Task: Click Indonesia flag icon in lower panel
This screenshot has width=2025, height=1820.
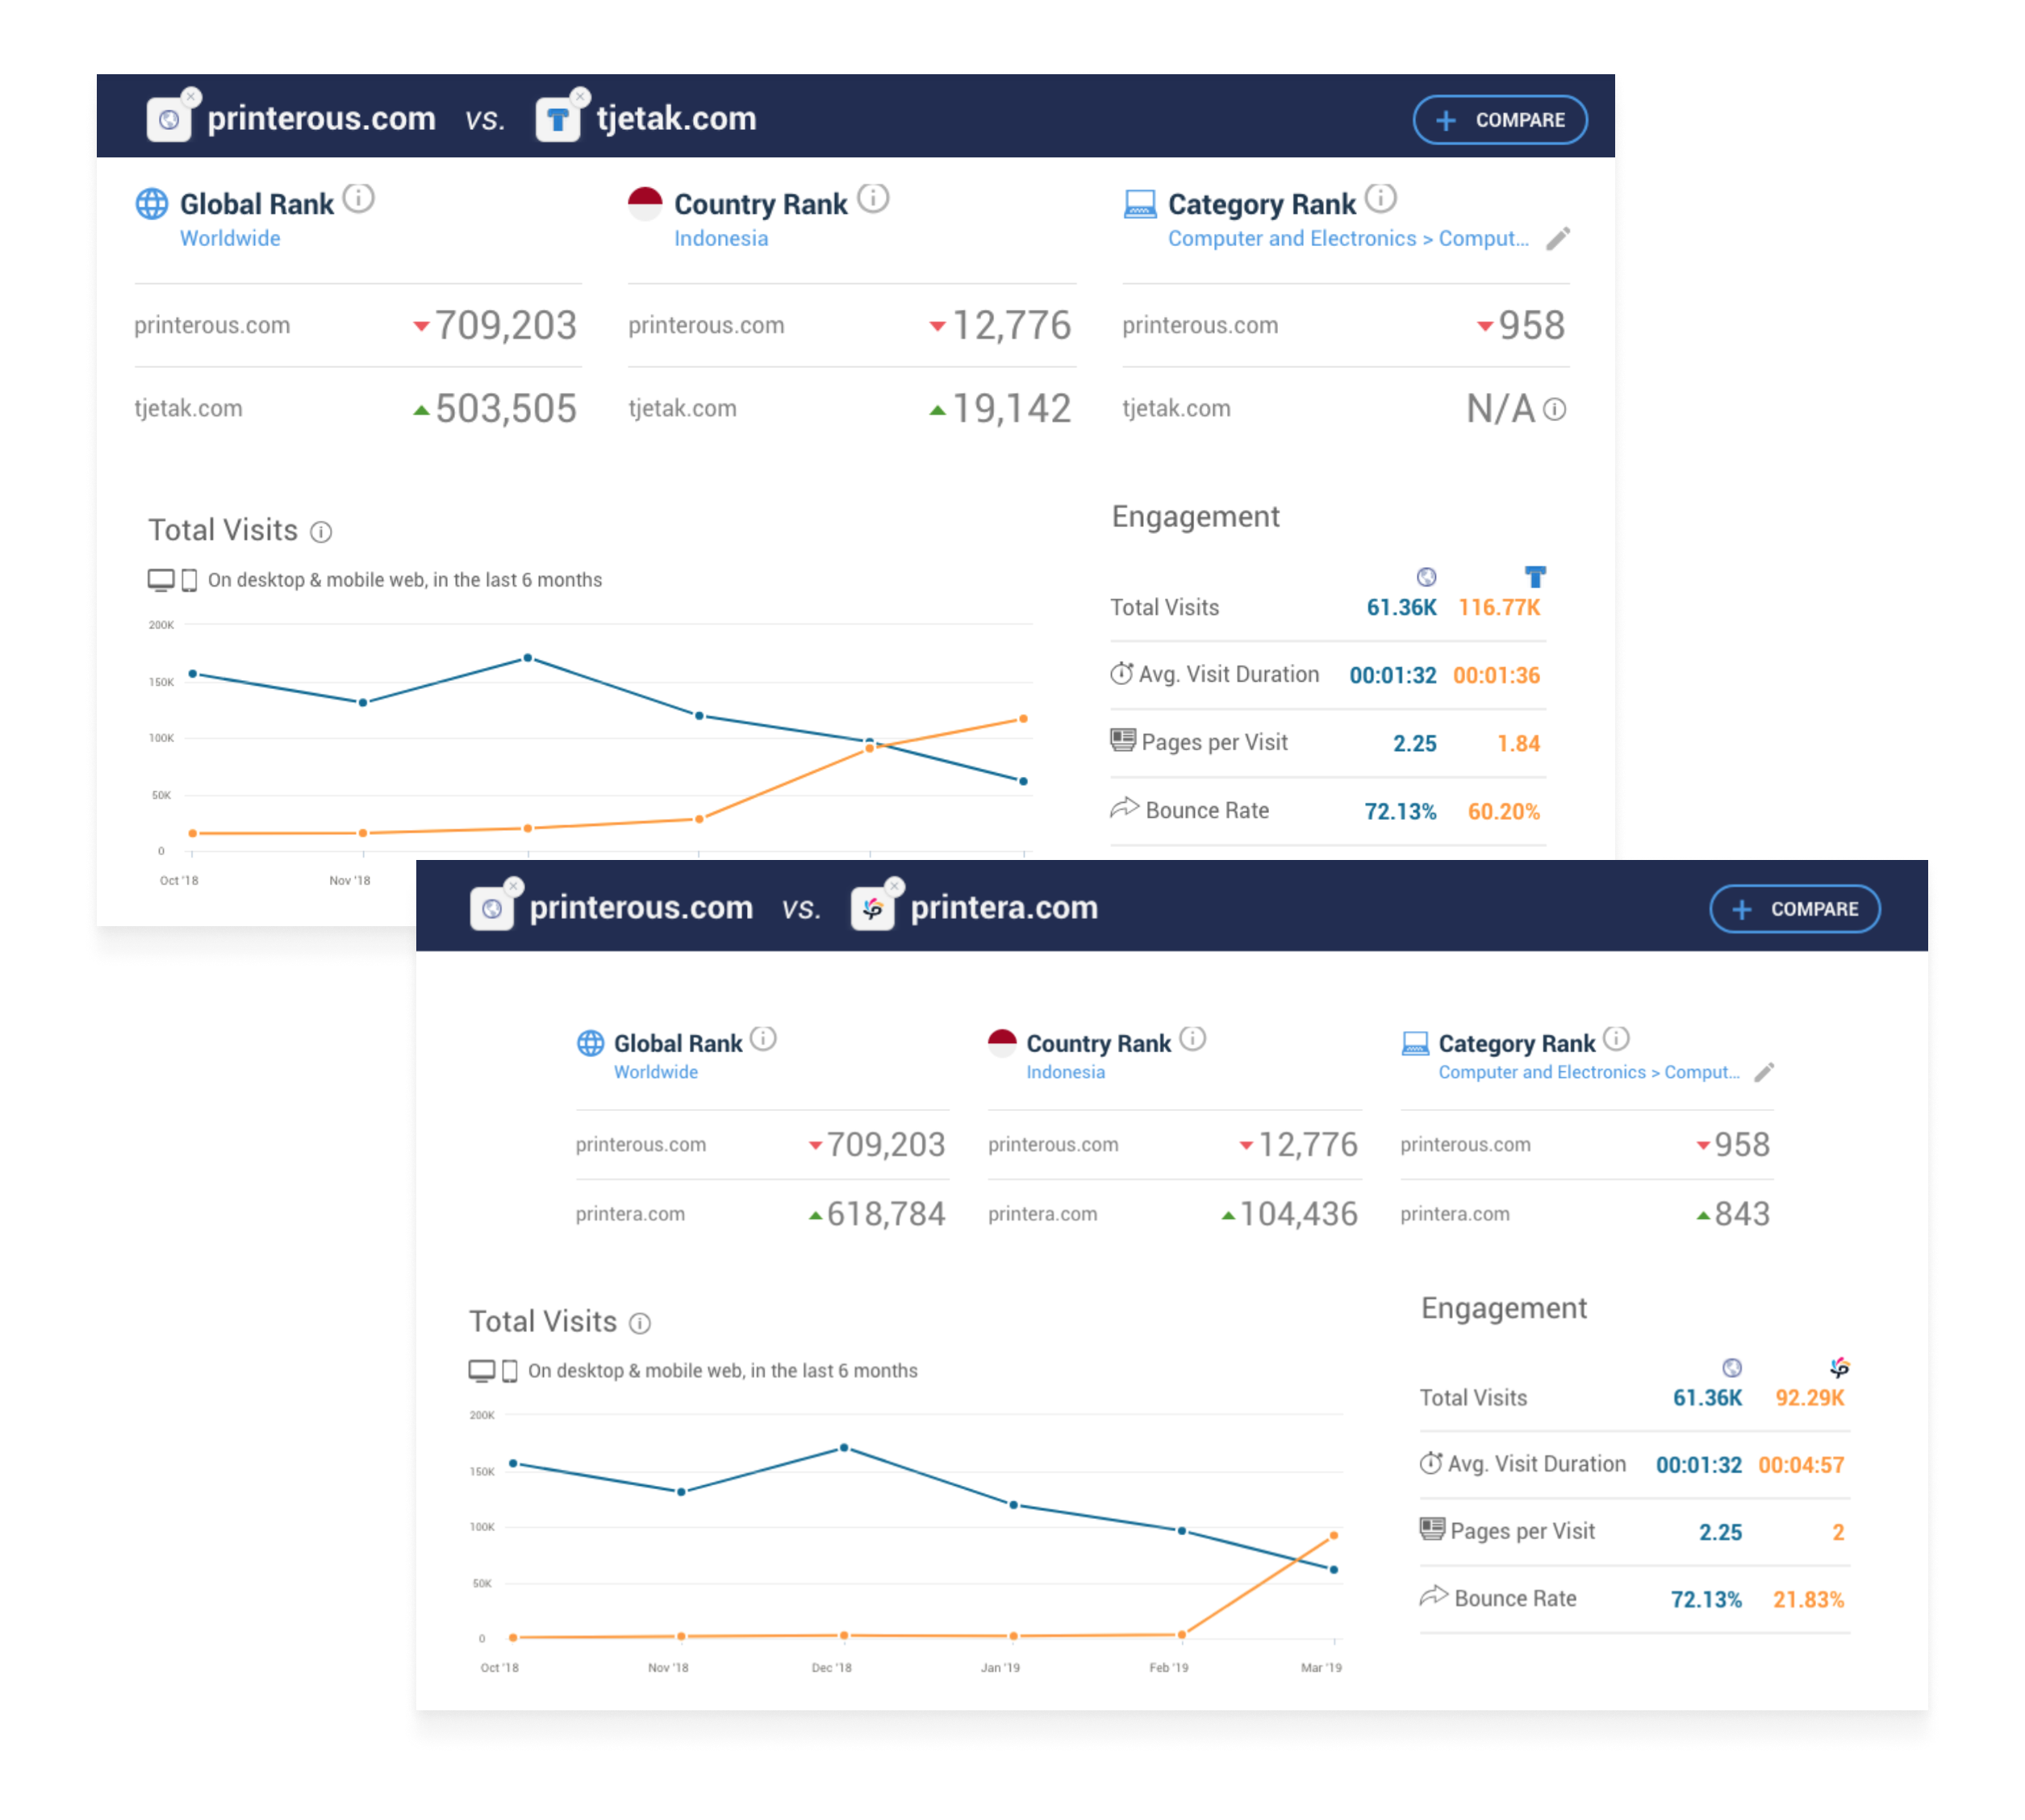Action: (1002, 1043)
